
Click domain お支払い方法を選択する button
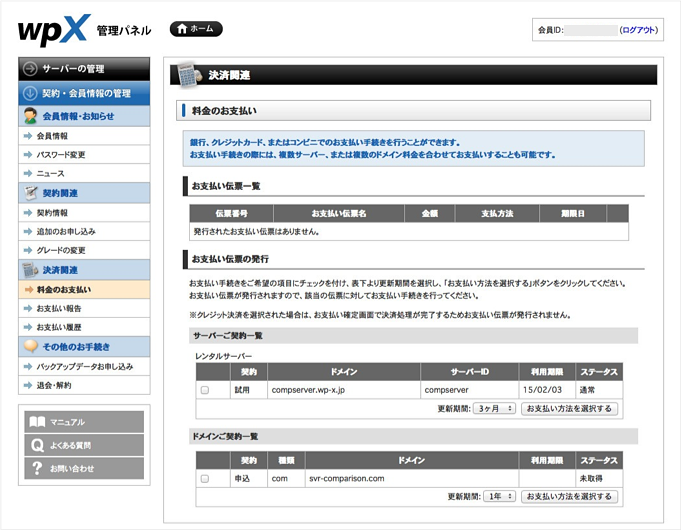[569, 497]
